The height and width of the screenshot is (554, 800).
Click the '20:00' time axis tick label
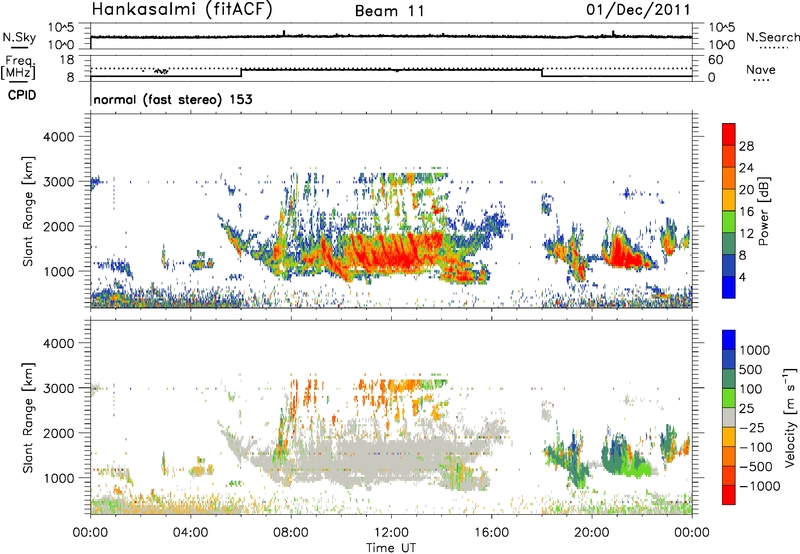pyautogui.click(x=592, y=533)
